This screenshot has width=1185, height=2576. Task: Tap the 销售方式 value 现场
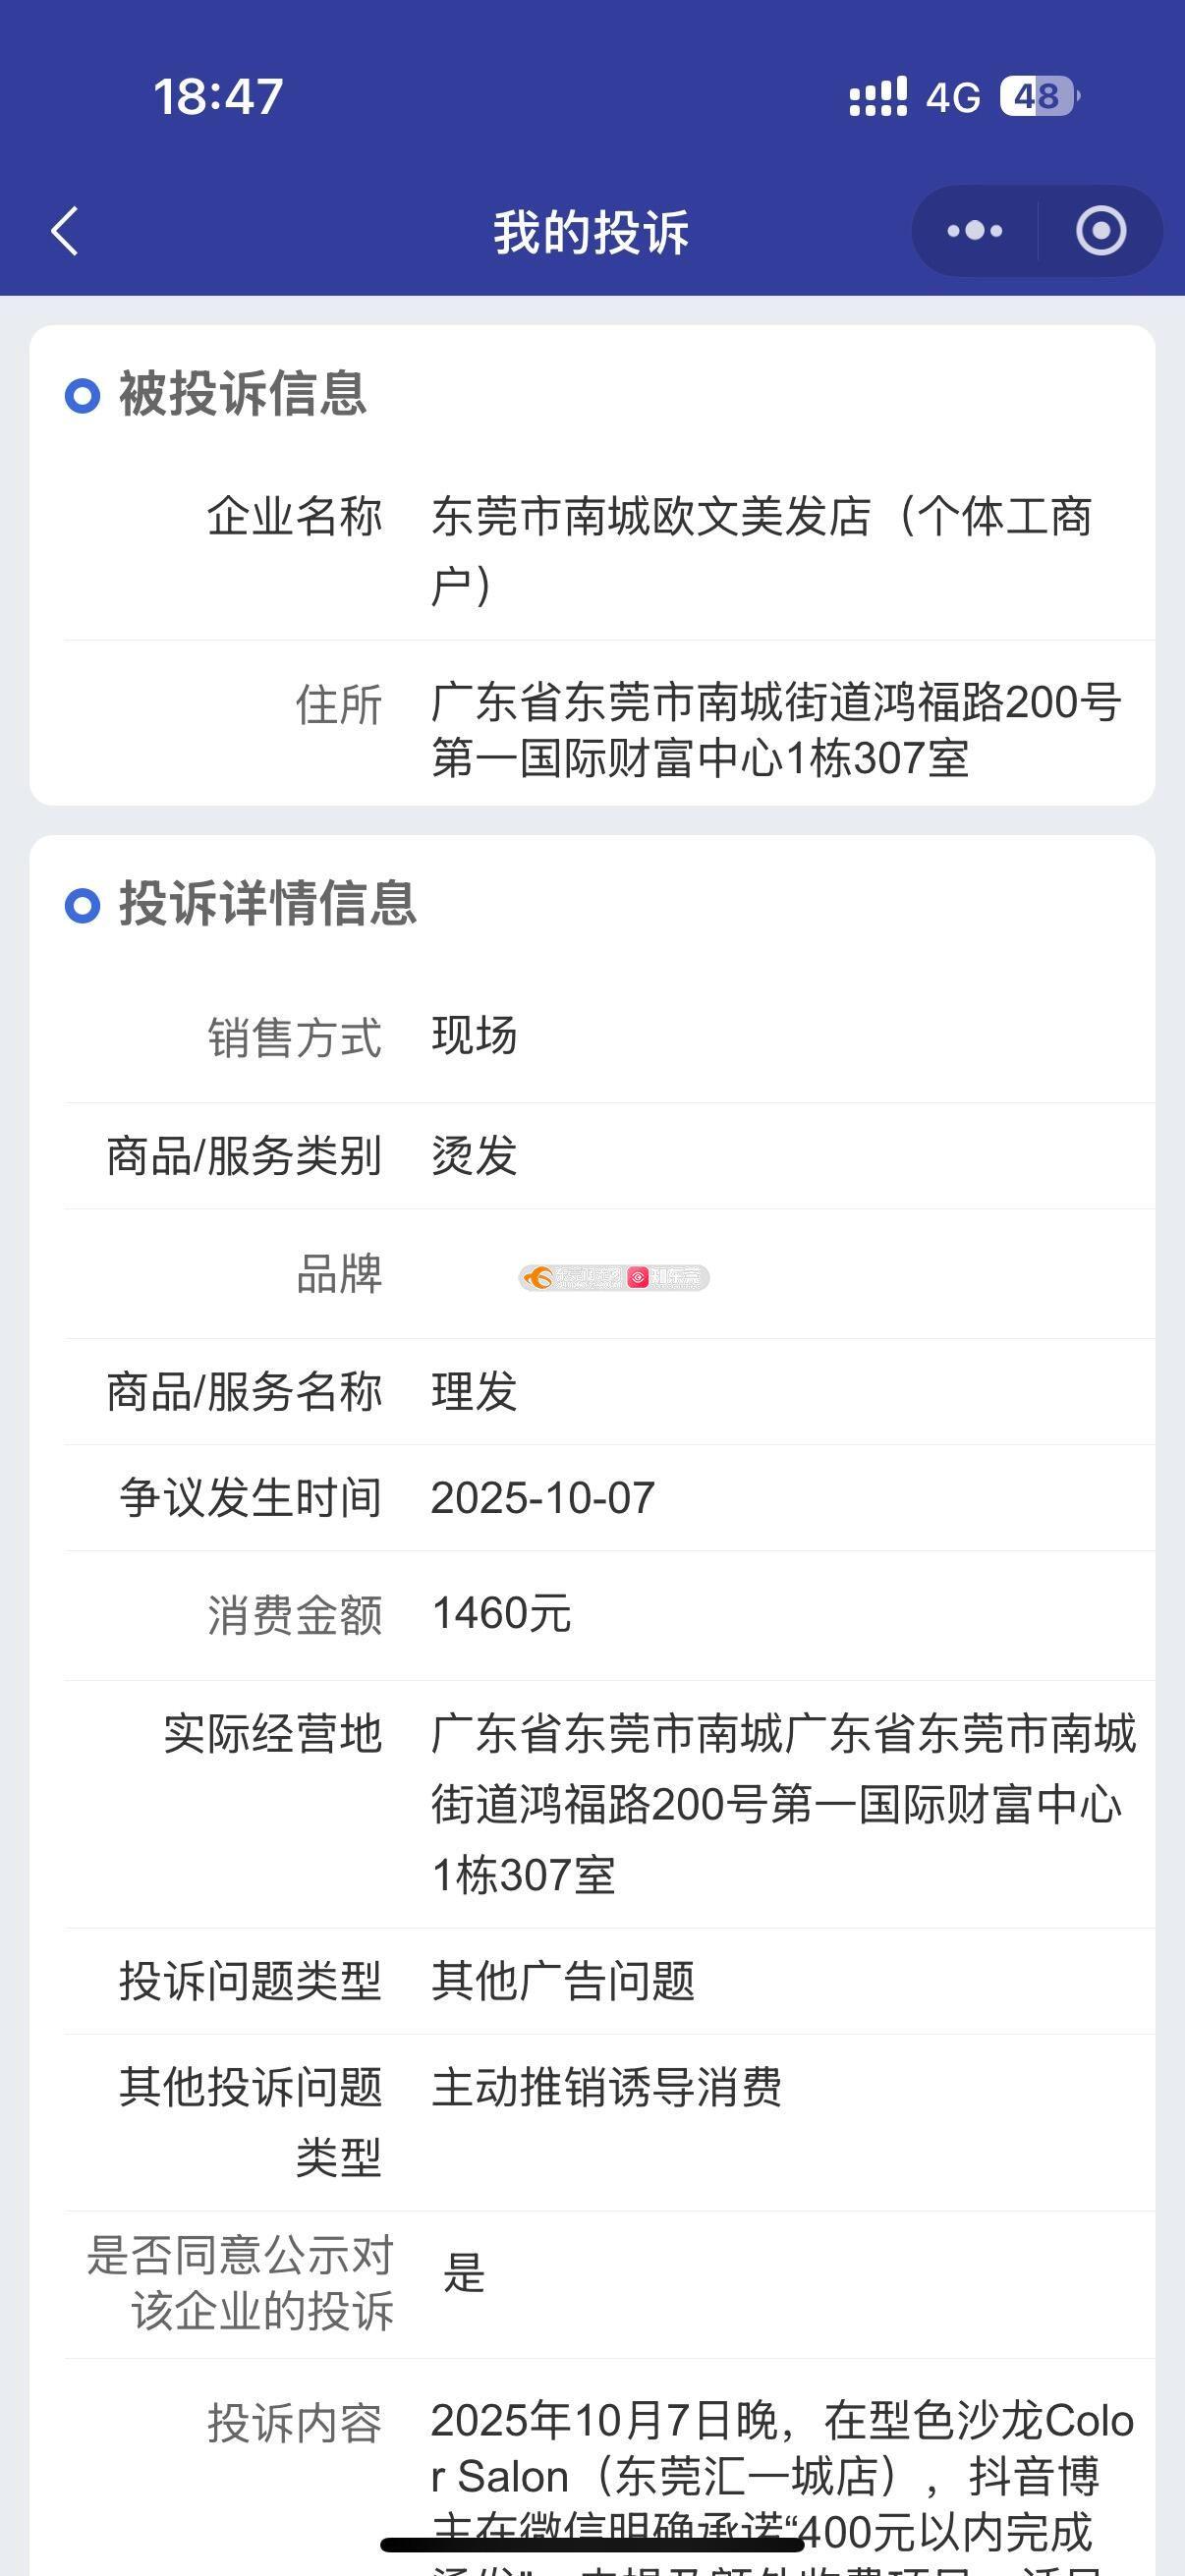click(x=474, y=1036)
